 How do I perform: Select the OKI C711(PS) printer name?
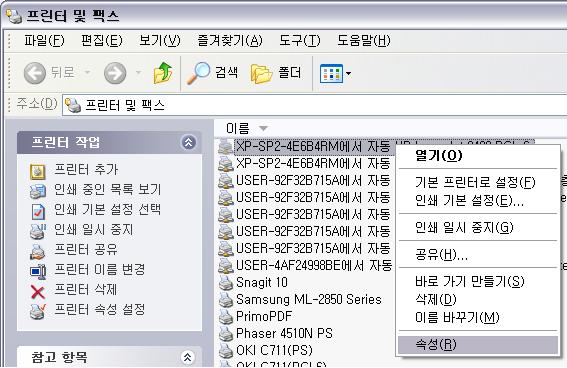point(274,351)
